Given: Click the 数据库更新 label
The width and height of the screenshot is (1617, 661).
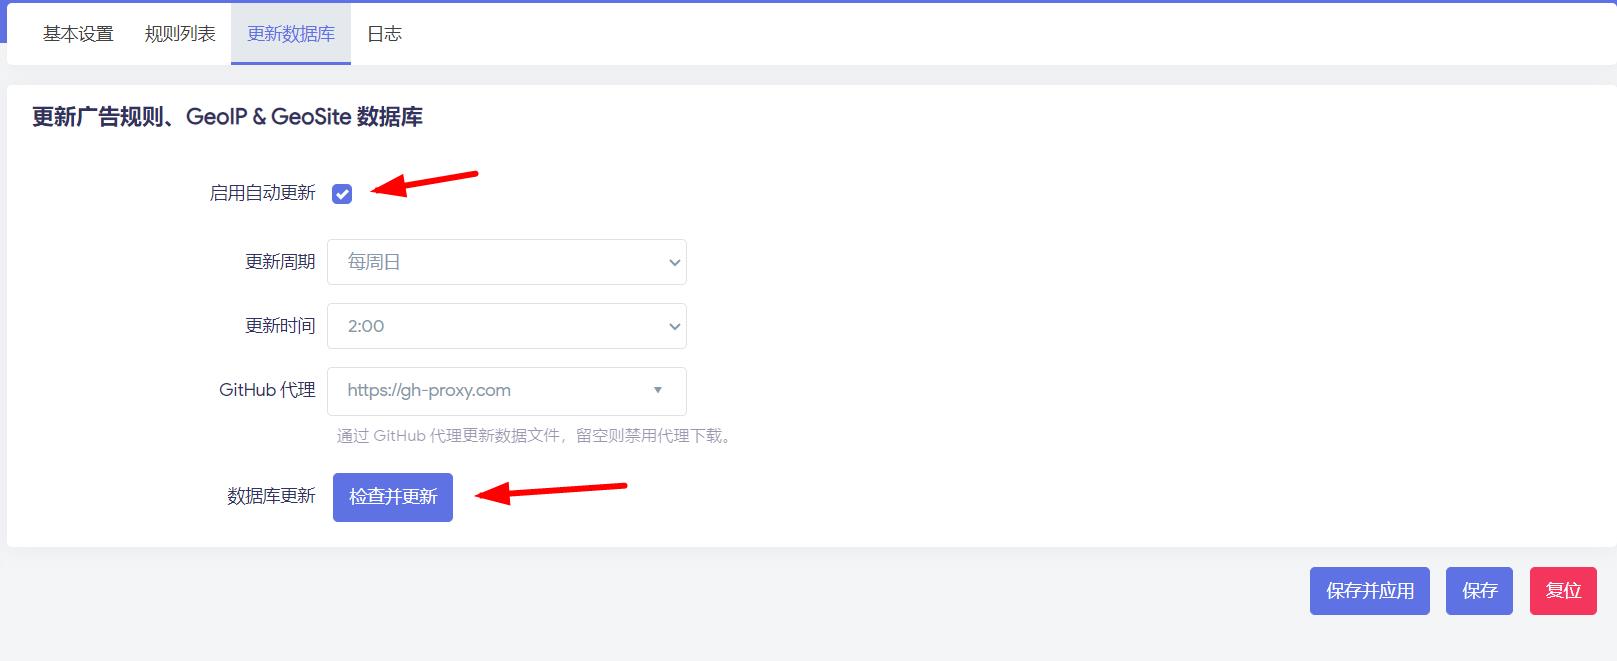Looking at the screenshot, I should pyautogui.click(x=271, y=496).
